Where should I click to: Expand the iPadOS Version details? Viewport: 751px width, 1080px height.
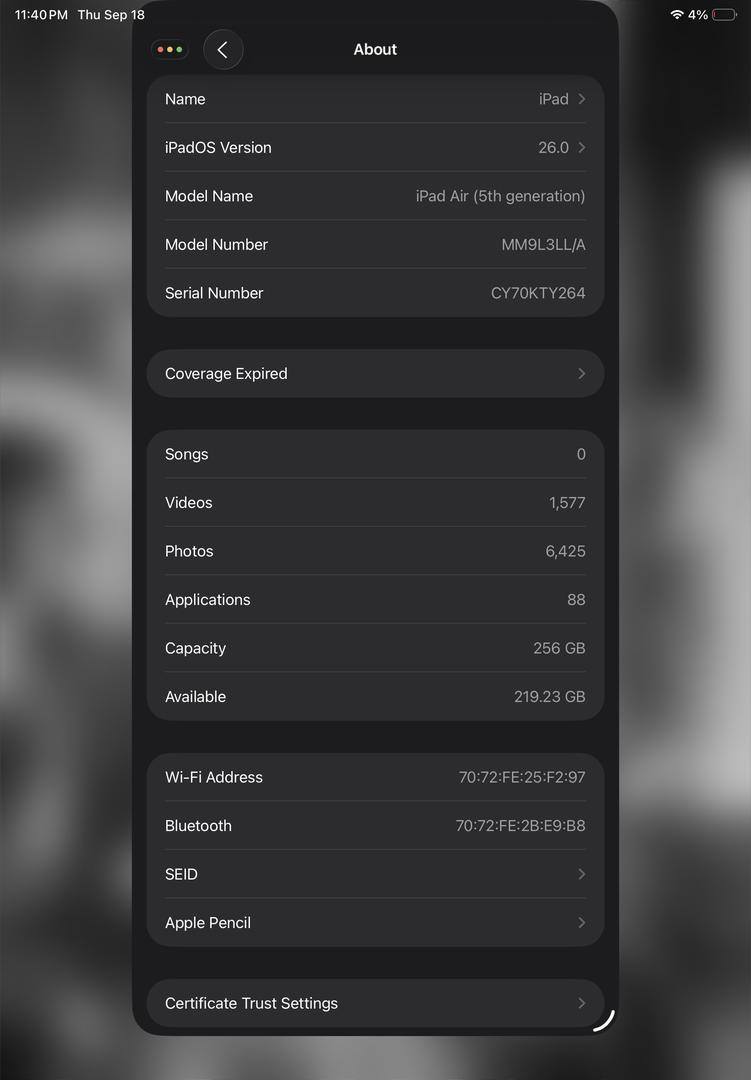pyautogui.click(x=376, y=147)
